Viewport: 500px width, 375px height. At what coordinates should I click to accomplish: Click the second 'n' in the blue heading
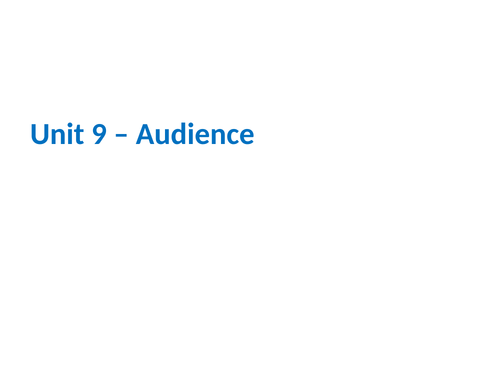point(218,137)
